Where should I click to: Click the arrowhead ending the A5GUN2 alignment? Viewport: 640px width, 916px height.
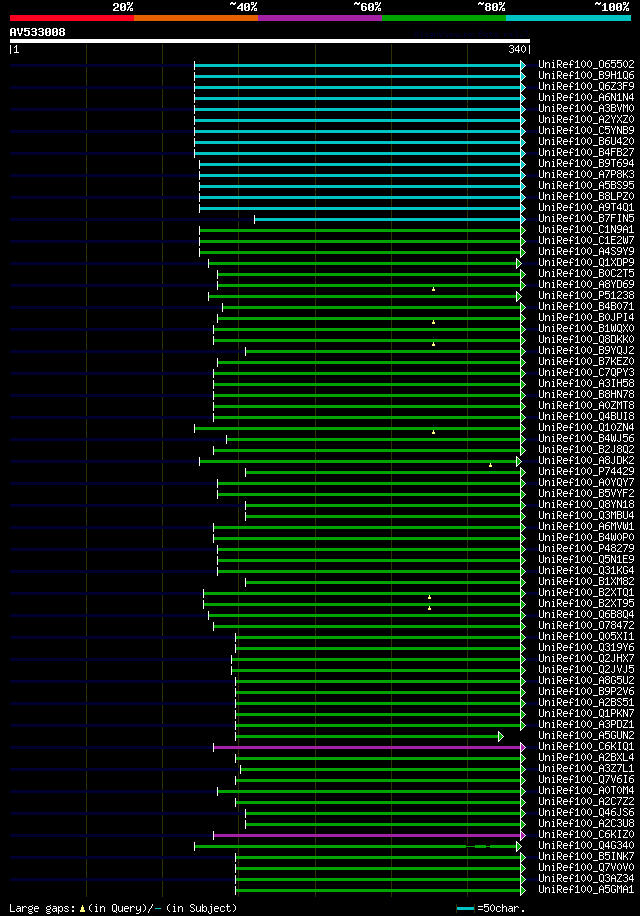501,737
